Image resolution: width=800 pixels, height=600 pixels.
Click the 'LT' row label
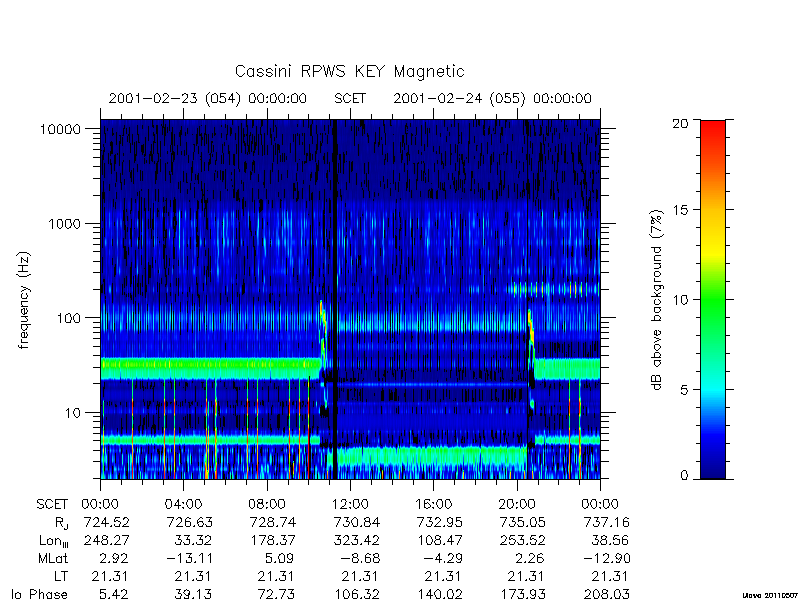[61, 577]
